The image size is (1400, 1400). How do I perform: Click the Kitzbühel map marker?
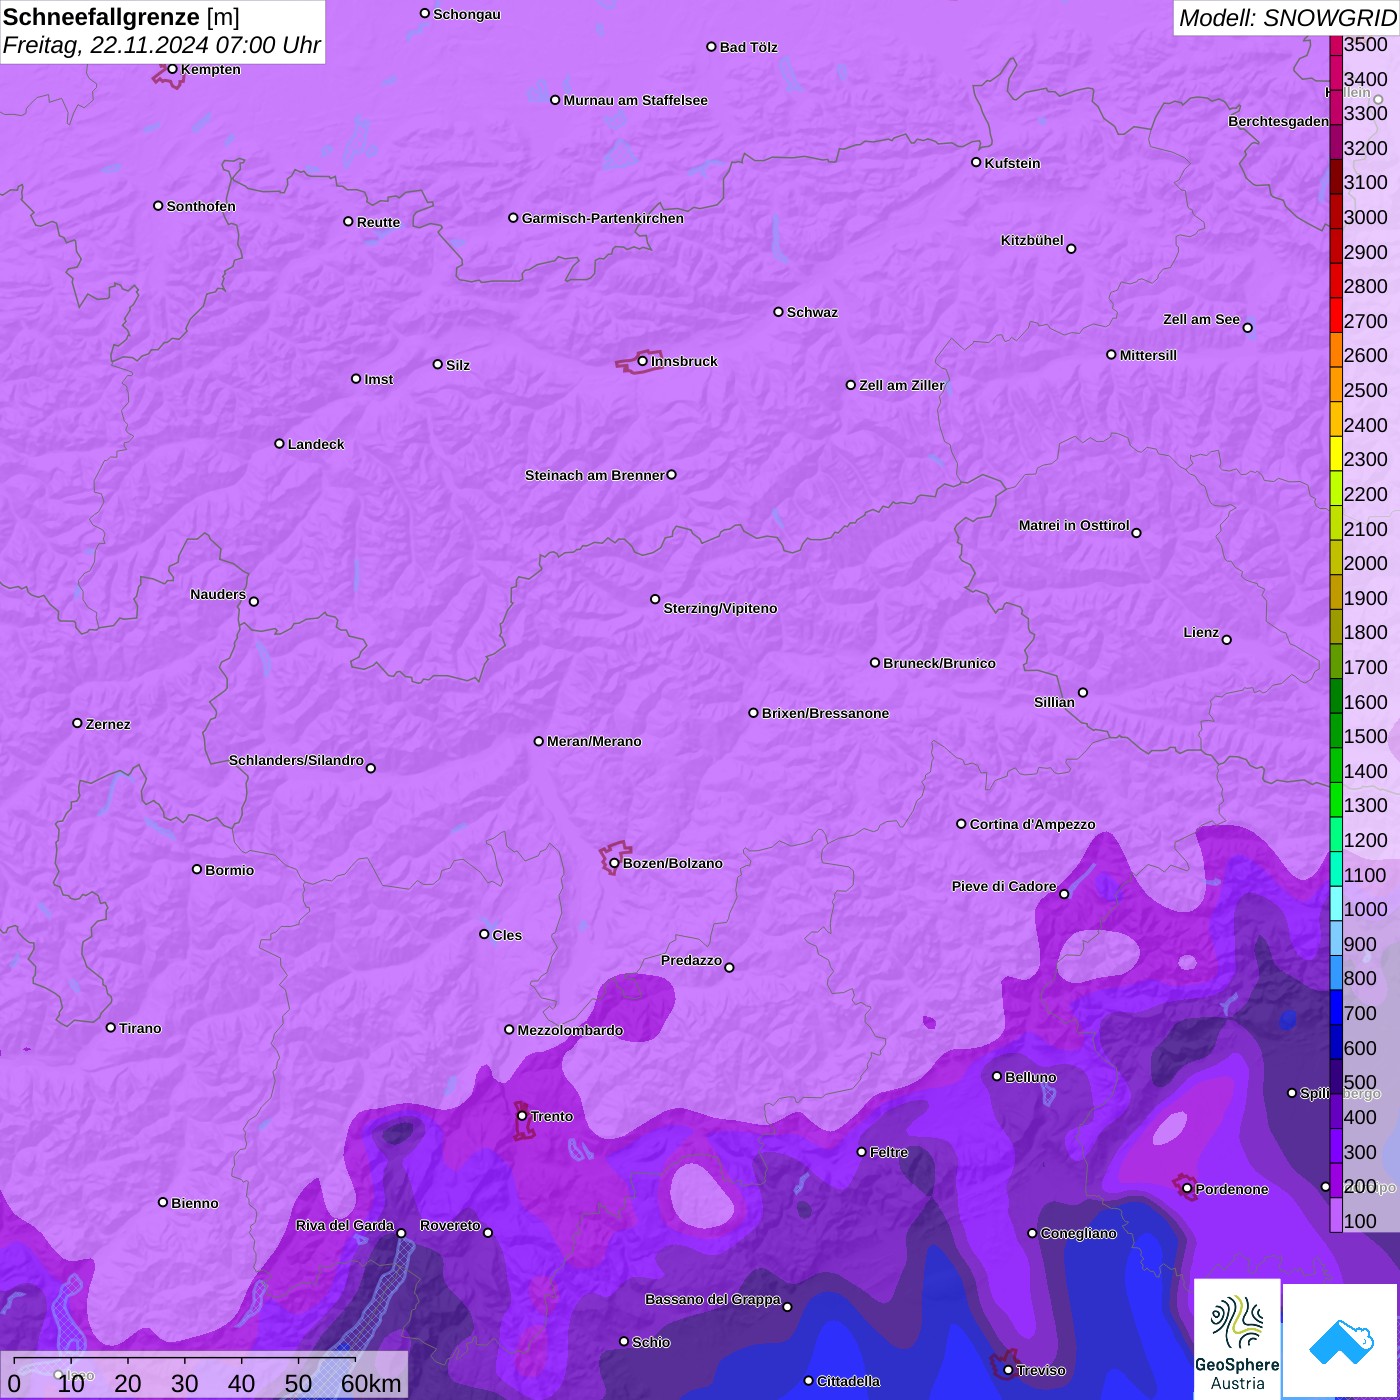1072,249
